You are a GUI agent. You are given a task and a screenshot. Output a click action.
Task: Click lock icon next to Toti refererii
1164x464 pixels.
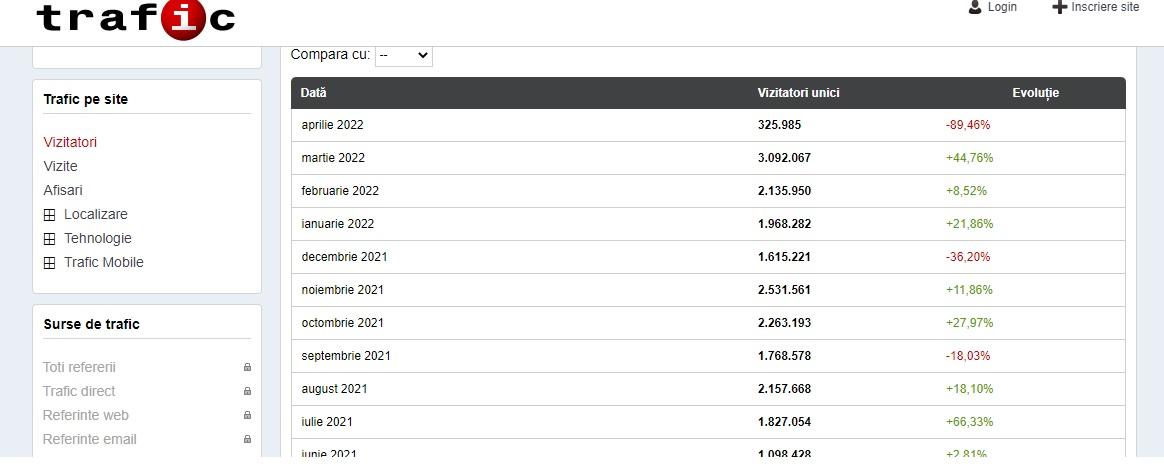tap(247, 368)
